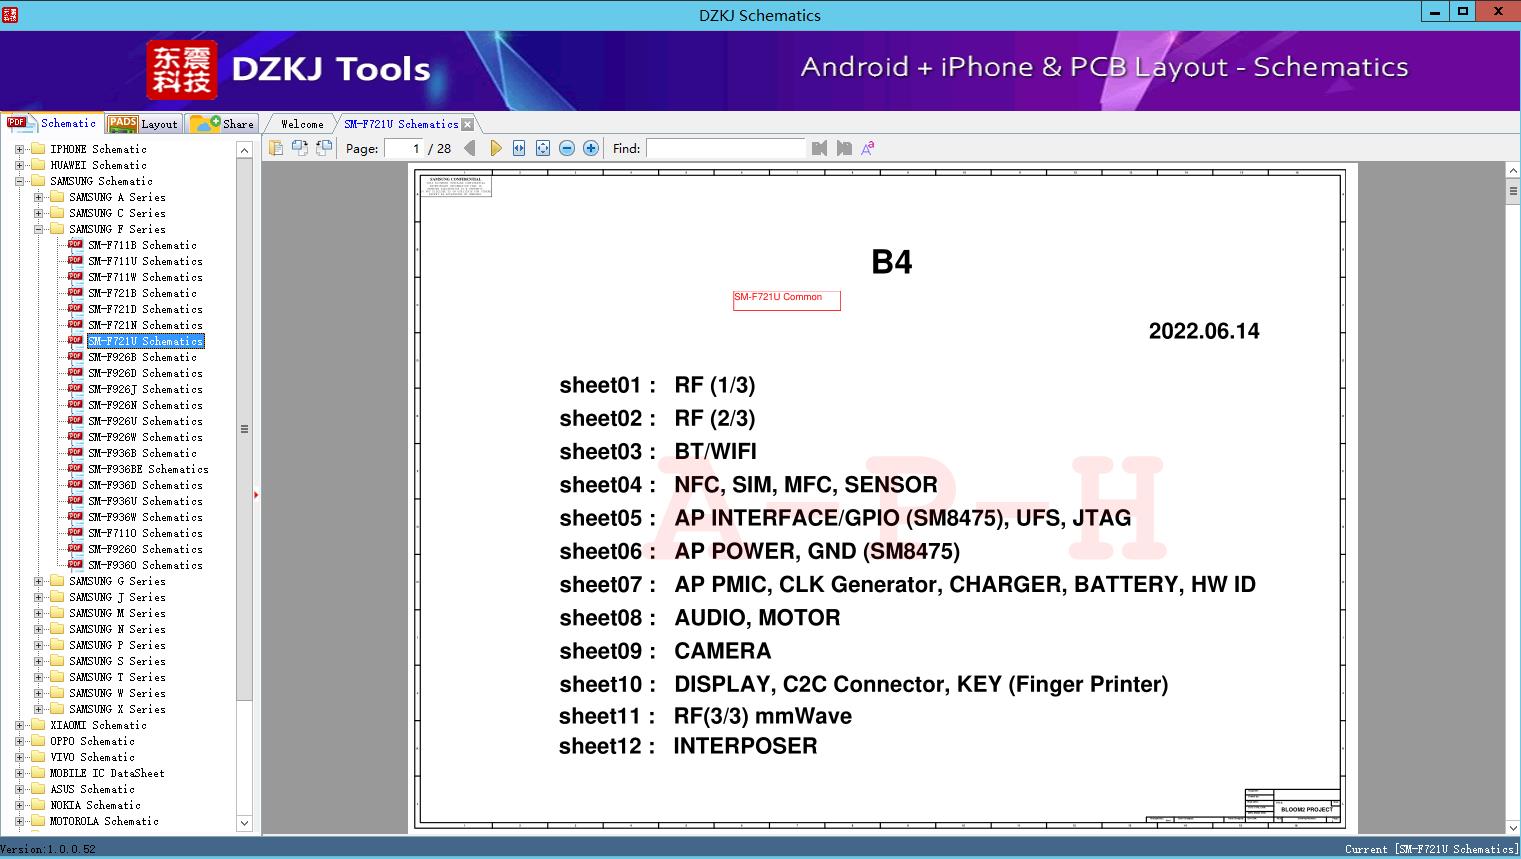Screen dimensions: 1521x859
Task: Go to the previous page with the left arrow
Action: coord(470,148)
